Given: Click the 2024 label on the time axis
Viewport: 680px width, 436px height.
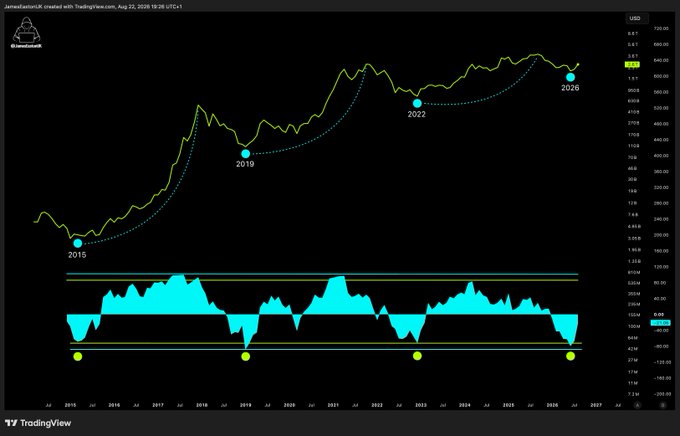Looking at the screenshot, I should [464, 405].
